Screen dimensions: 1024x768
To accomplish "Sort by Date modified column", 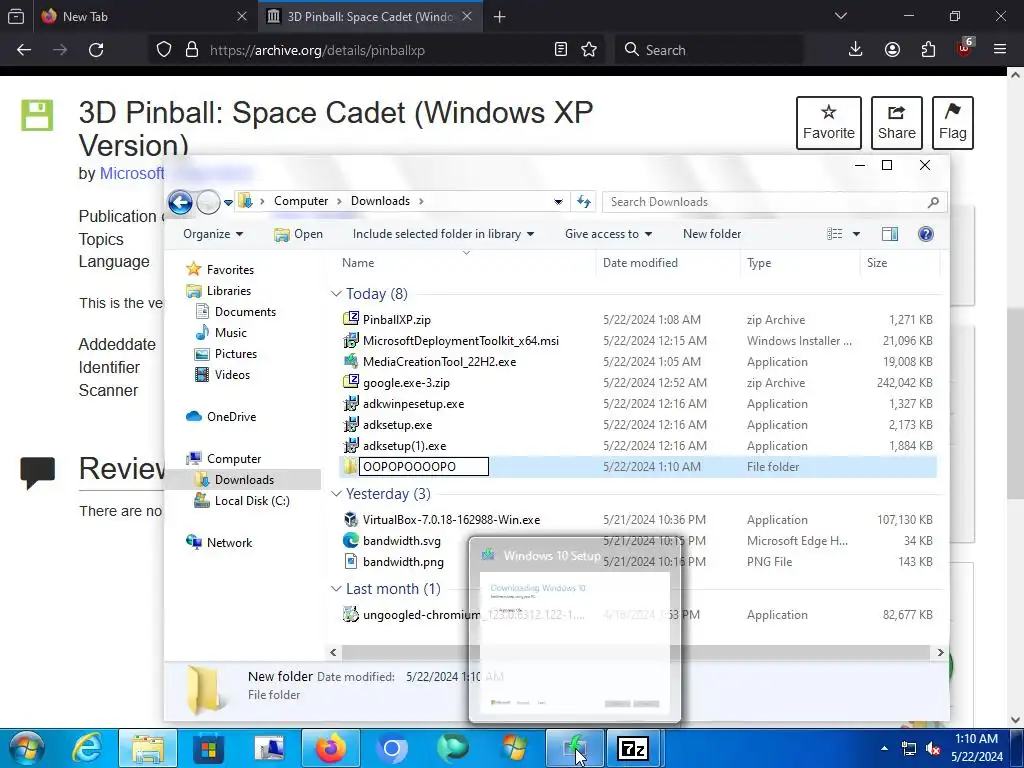I will click(x=640, y=263).
